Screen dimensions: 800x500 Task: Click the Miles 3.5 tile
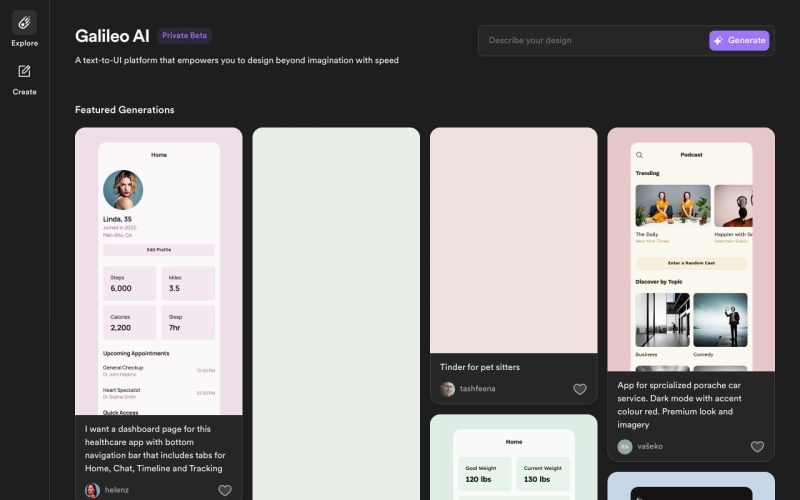point(188,283)
